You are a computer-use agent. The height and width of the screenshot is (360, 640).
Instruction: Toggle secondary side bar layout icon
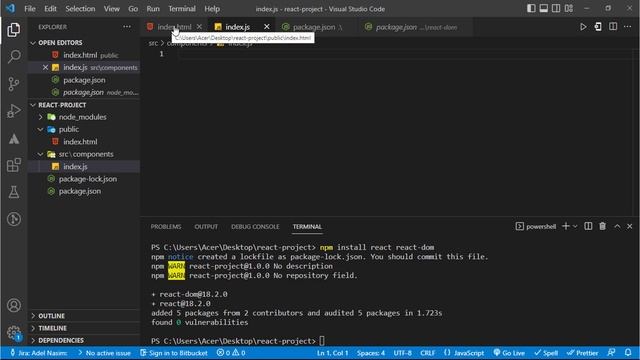pyautogui.click(x=556, y=8)
